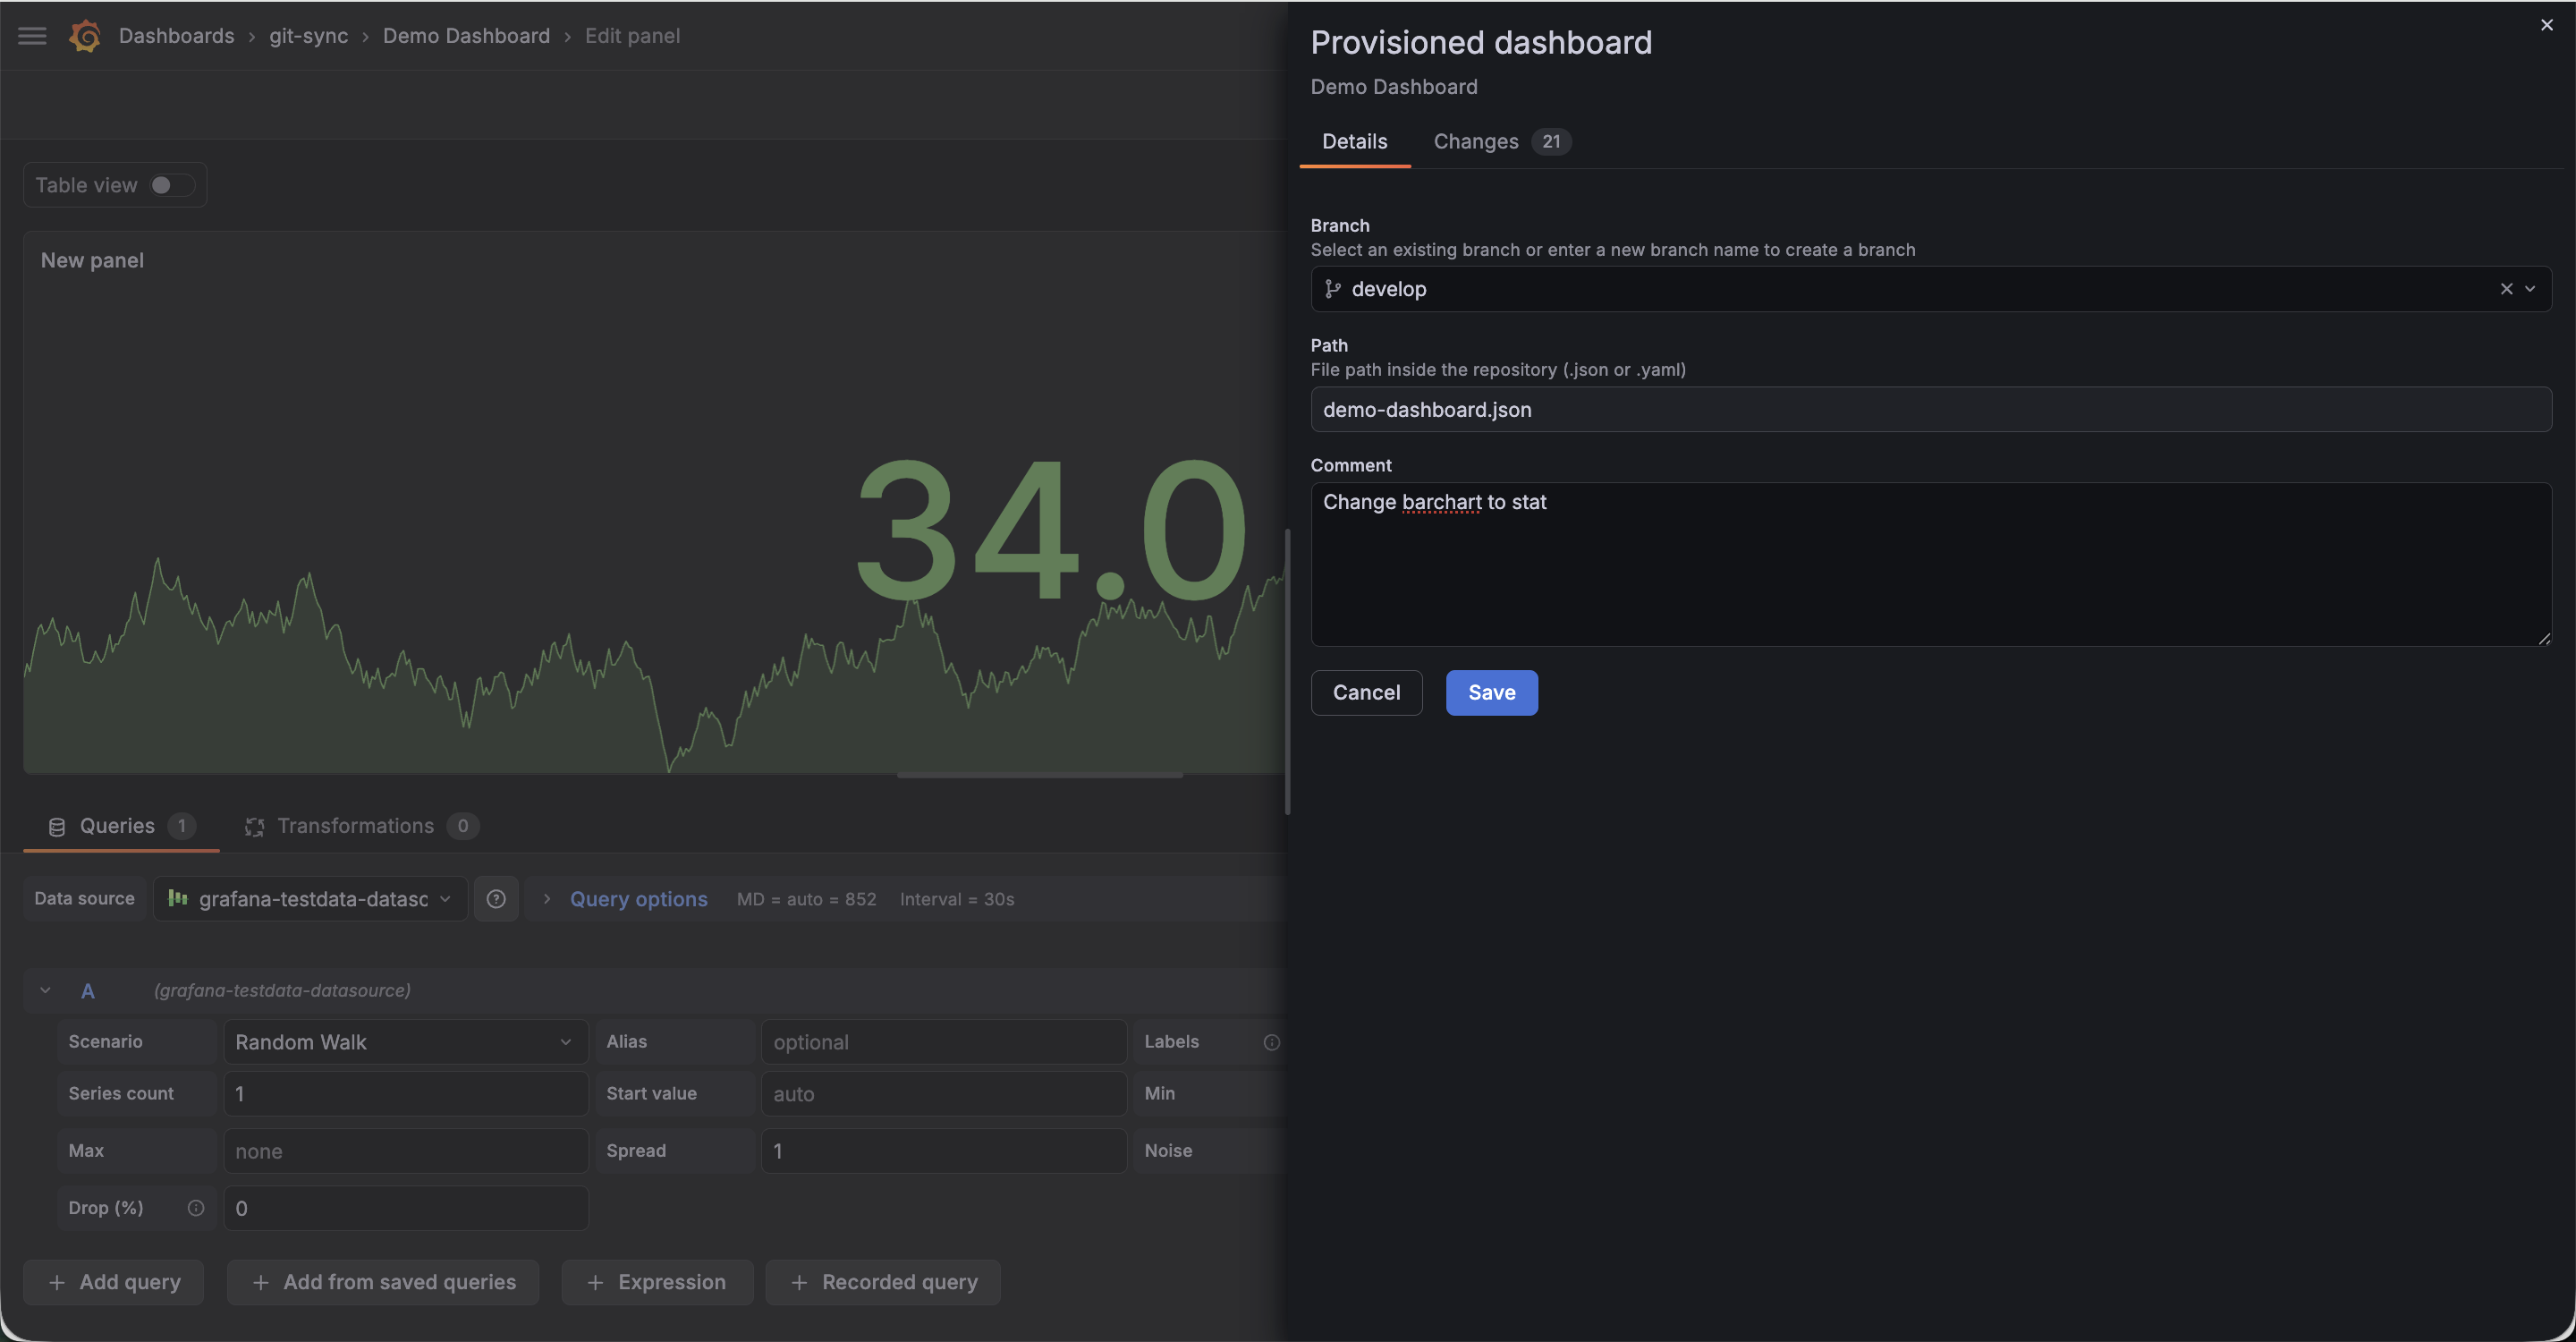
Task: Select the Queries tab database icon
Action: click(x=57, y=826)
